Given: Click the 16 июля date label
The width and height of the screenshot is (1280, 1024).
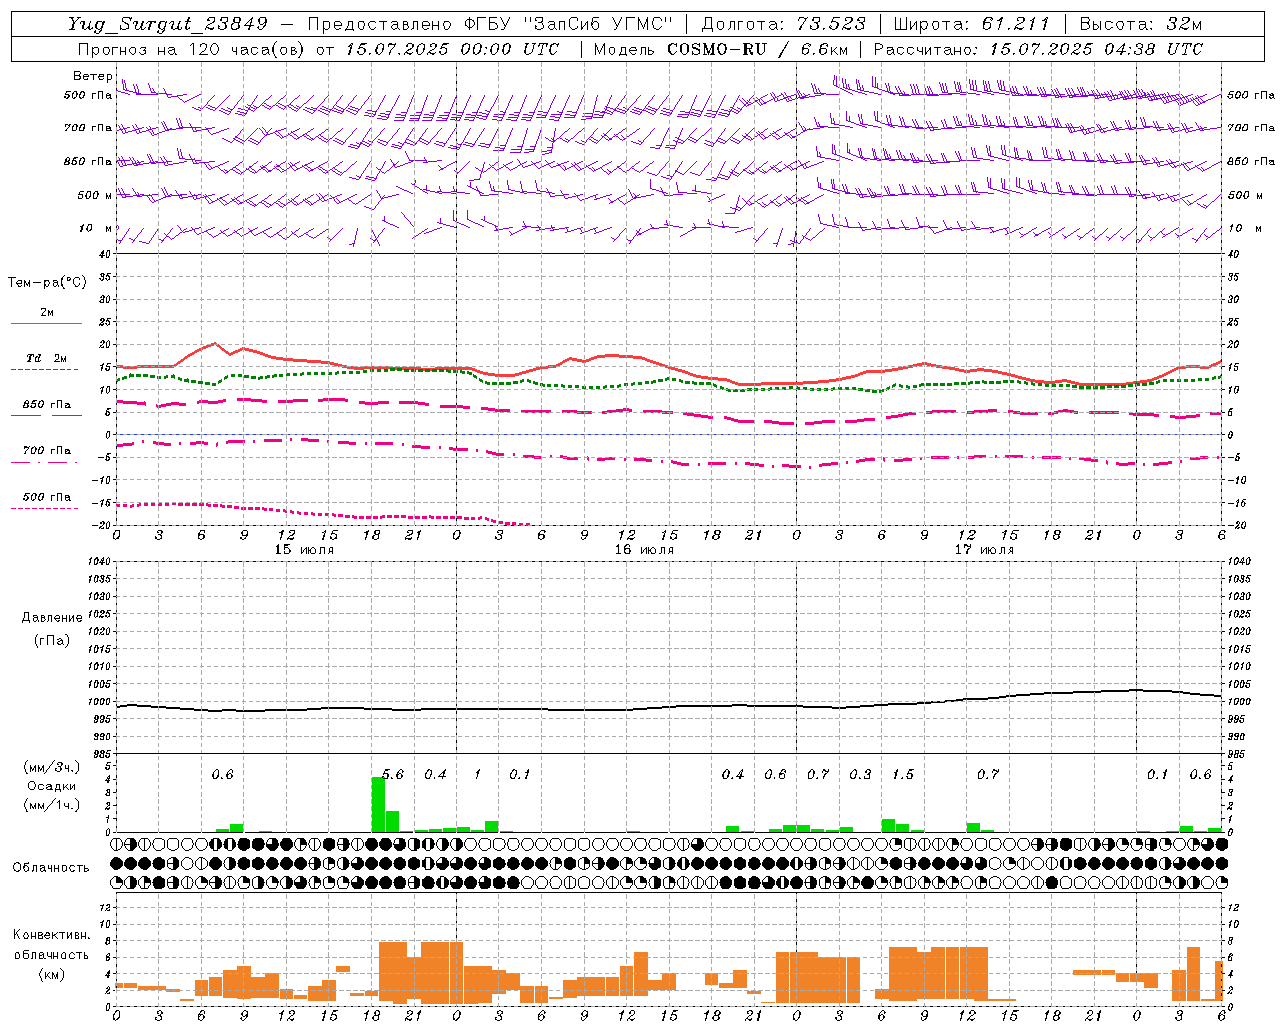Looking at the screenshot, I should 644,550.
